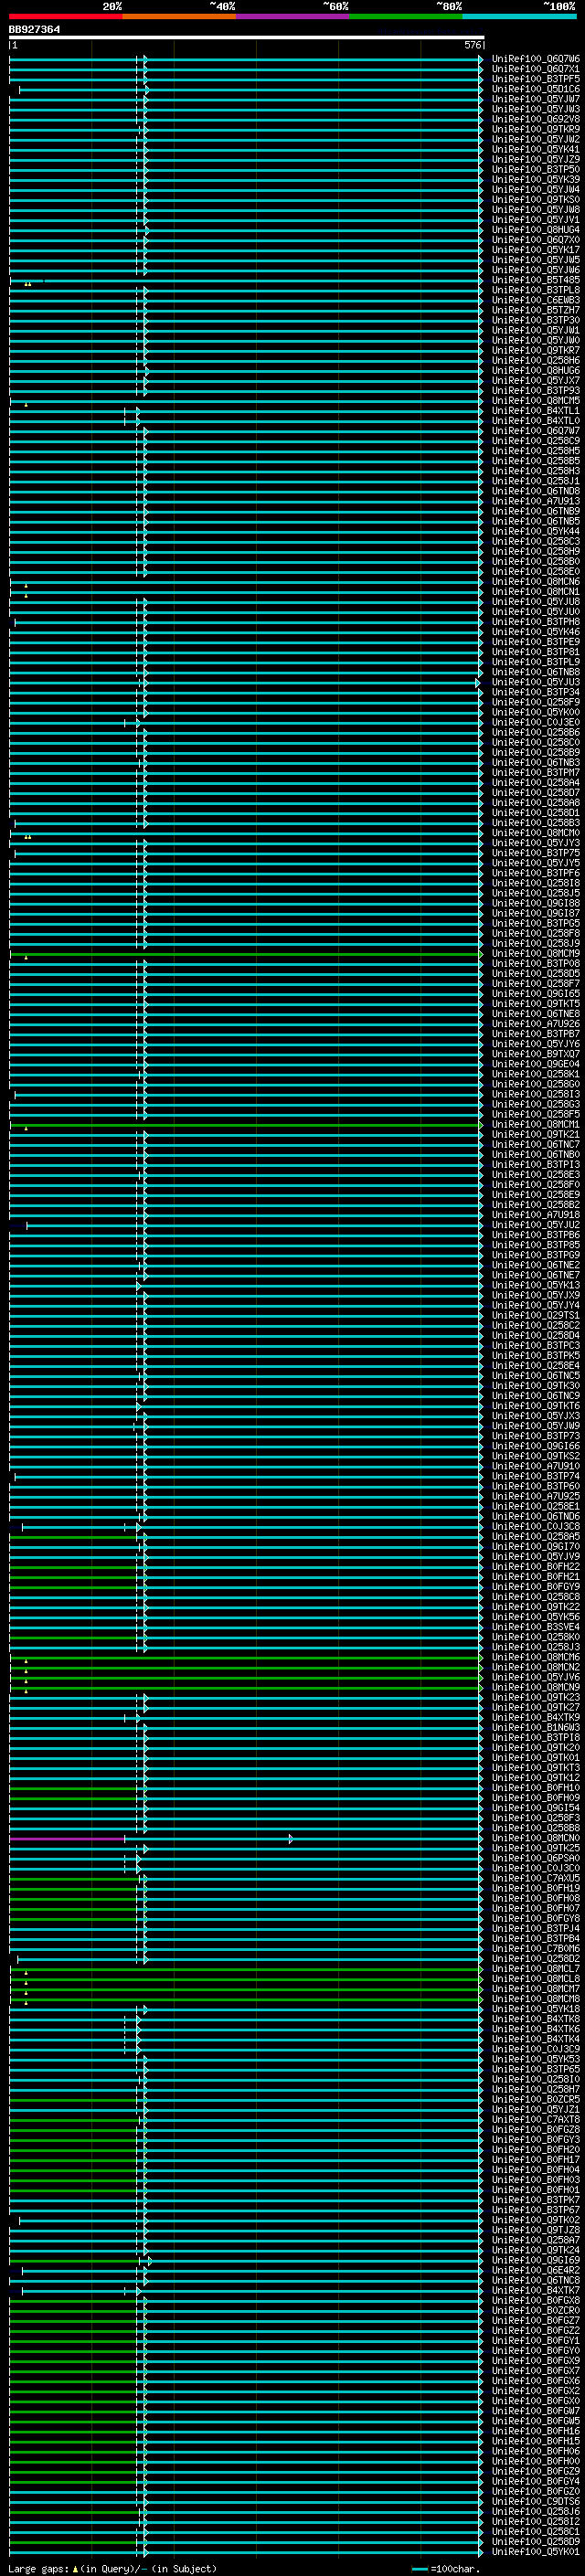The width and height of the screenshot is (585, 2576).
Task: Click the red 20% identity legend segment
Action: [x=65, y=16]
